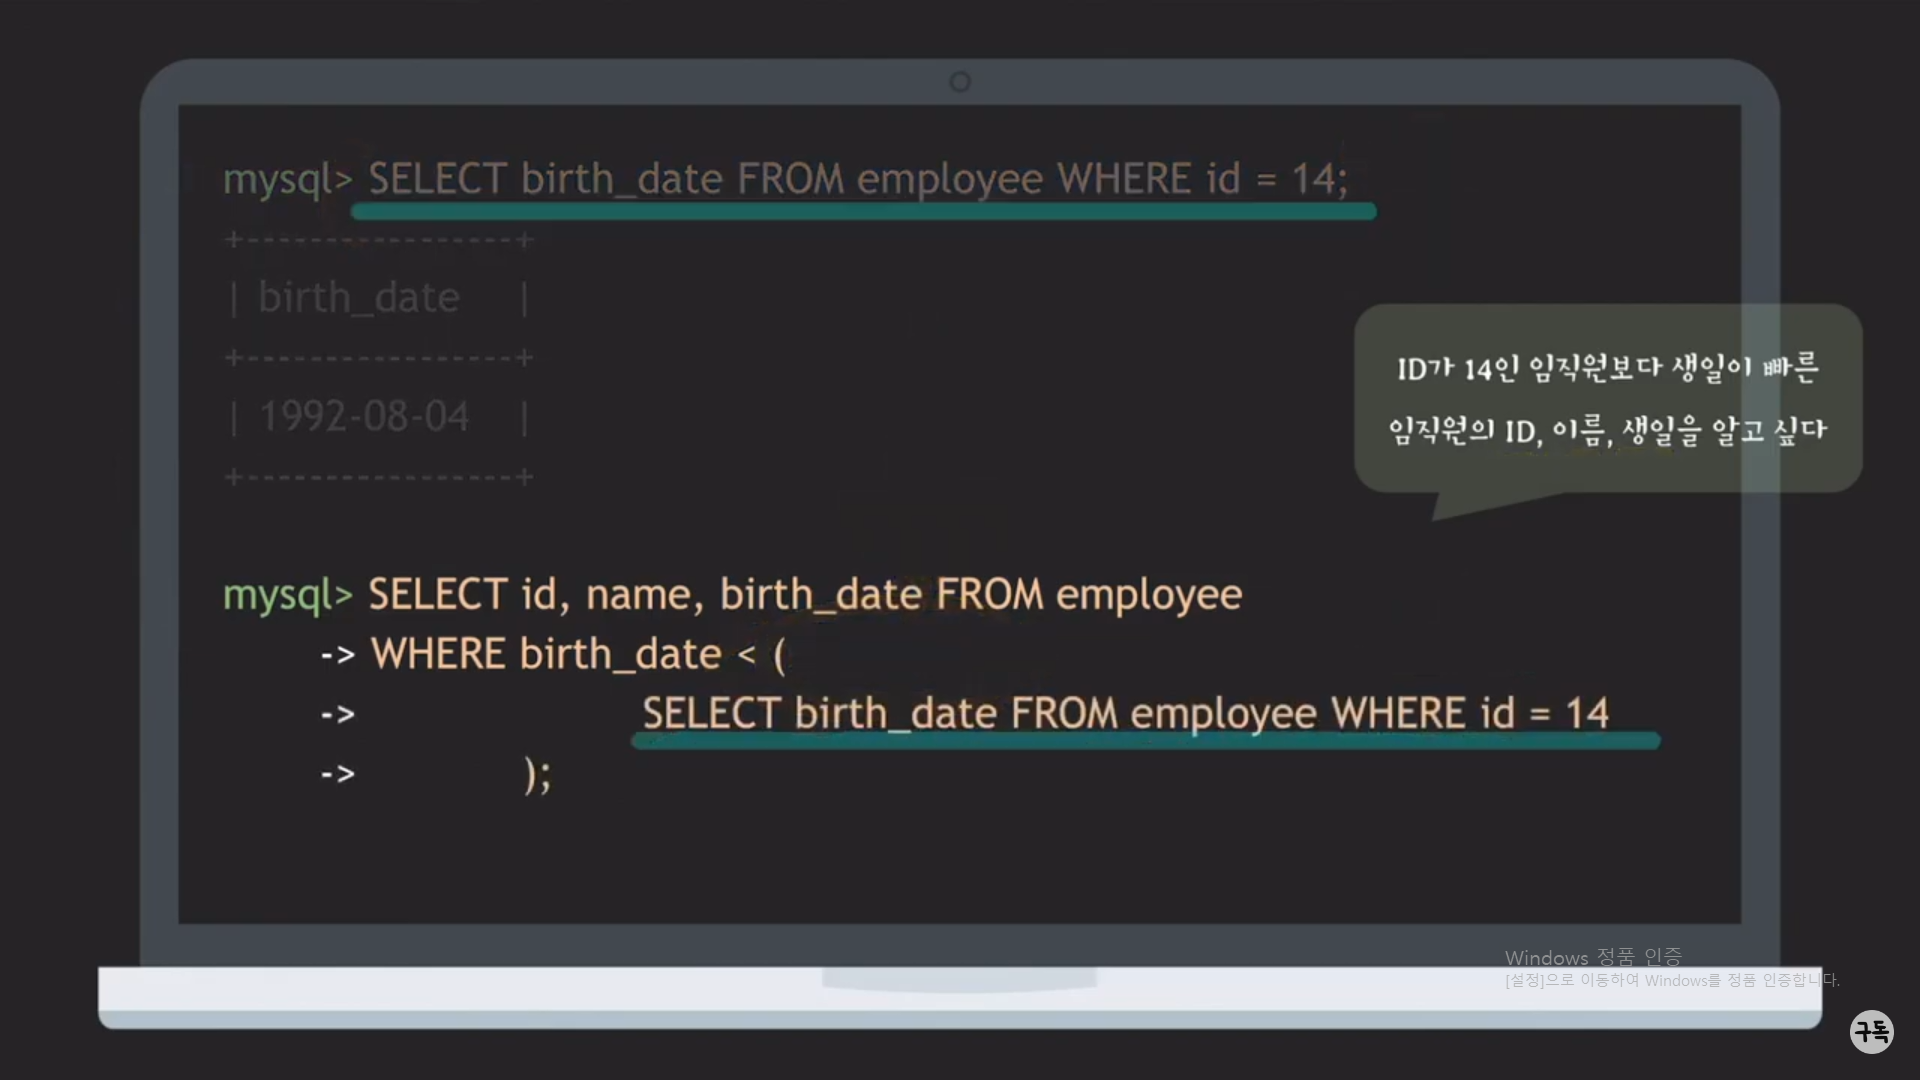Click 'SELECT id, name, birth_date FROM employee' line
Image resolution: width=1920 pixels, height=1080 pixels.
coord(805,595)
